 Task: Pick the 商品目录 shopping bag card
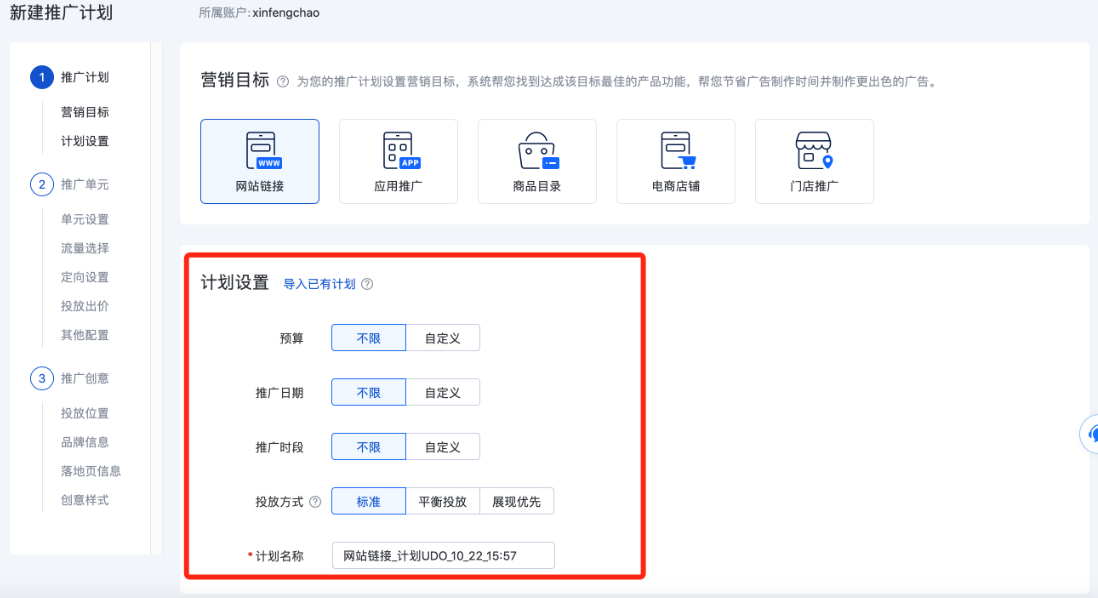(x=537, y=162)
